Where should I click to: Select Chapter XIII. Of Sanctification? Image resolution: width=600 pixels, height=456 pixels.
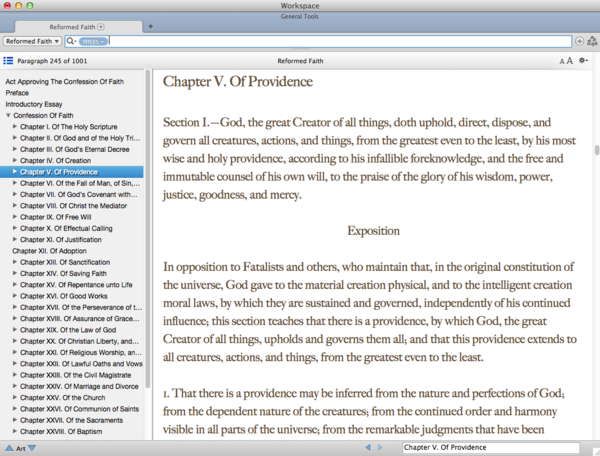(x=65, y=262)
